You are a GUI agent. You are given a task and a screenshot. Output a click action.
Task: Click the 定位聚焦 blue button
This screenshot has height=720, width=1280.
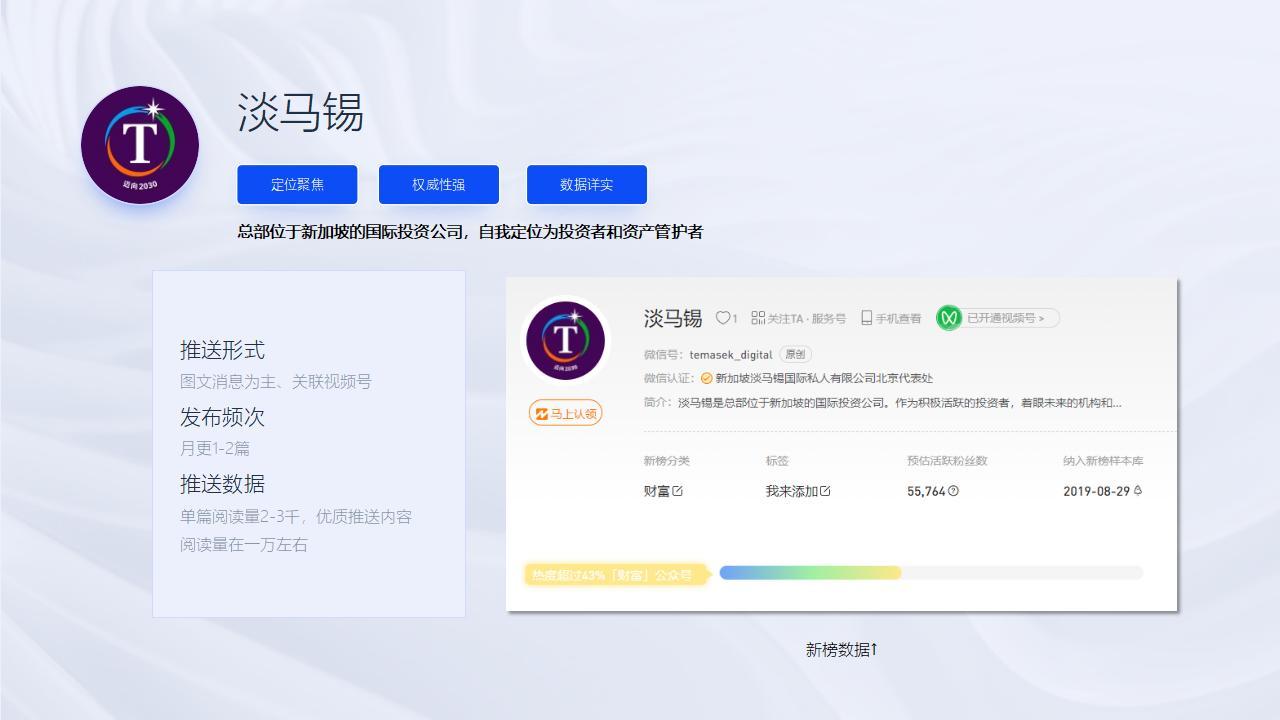(297, 184)
